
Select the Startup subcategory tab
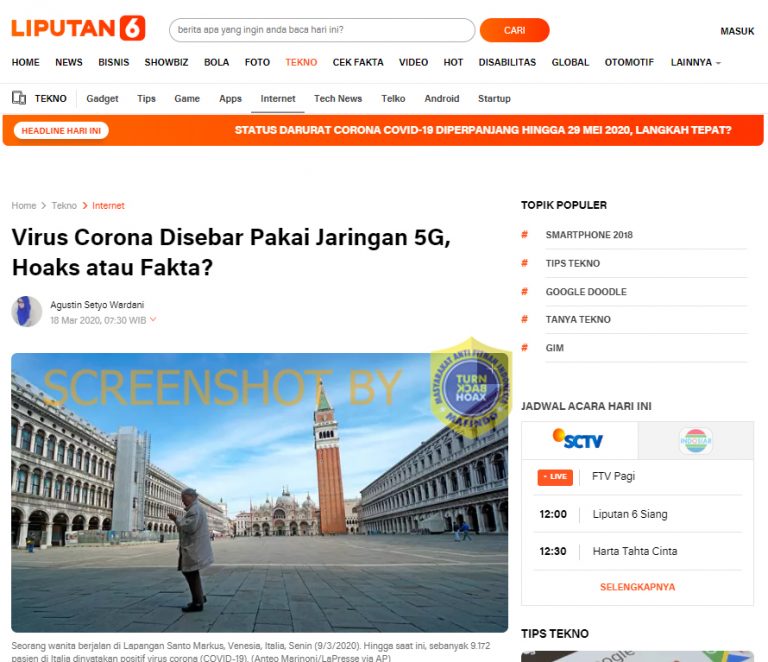point(494,98)
